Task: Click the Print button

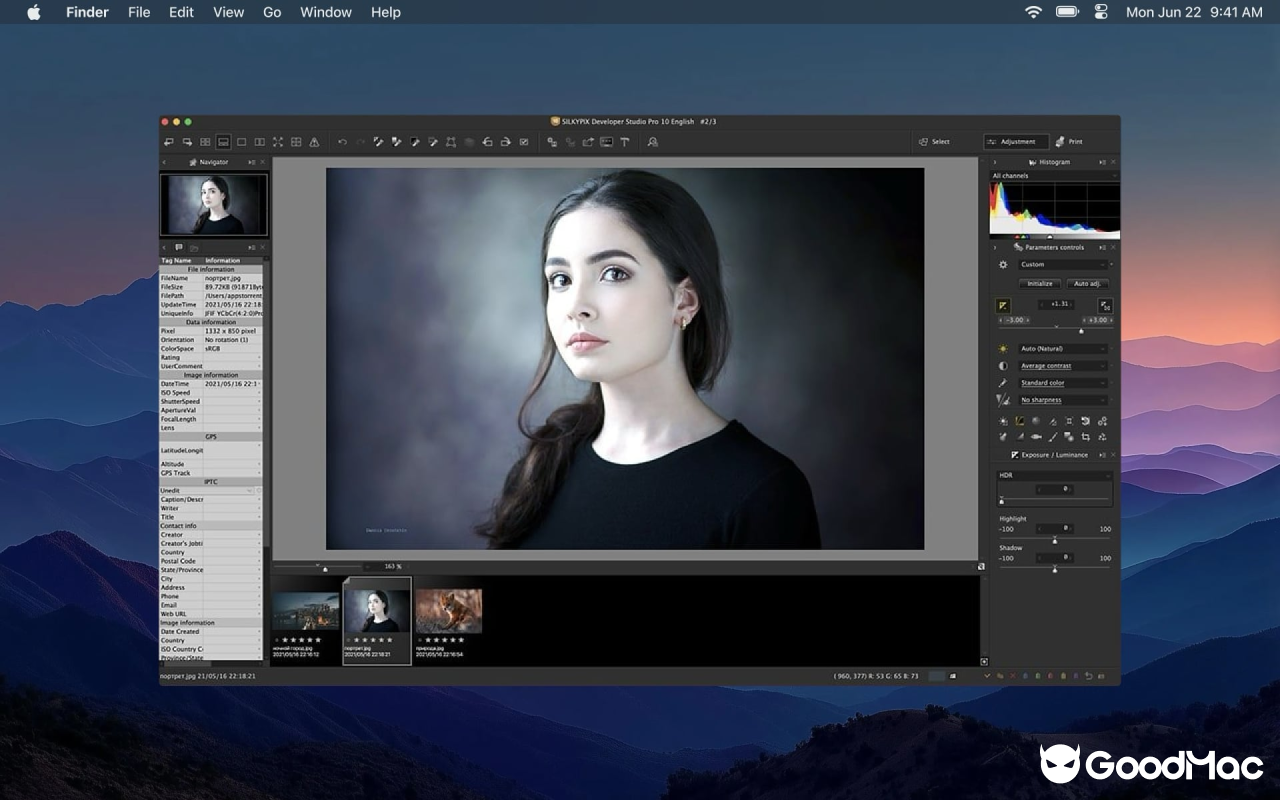Action: (1069, 142)
